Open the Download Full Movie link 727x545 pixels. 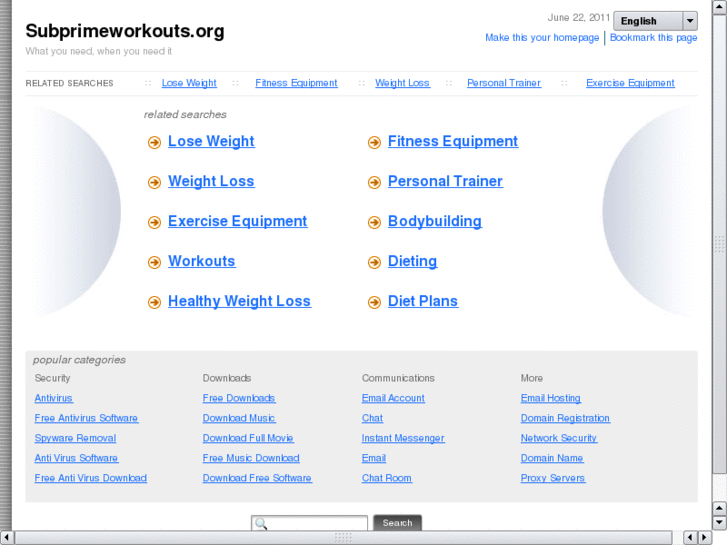[248, 438]
